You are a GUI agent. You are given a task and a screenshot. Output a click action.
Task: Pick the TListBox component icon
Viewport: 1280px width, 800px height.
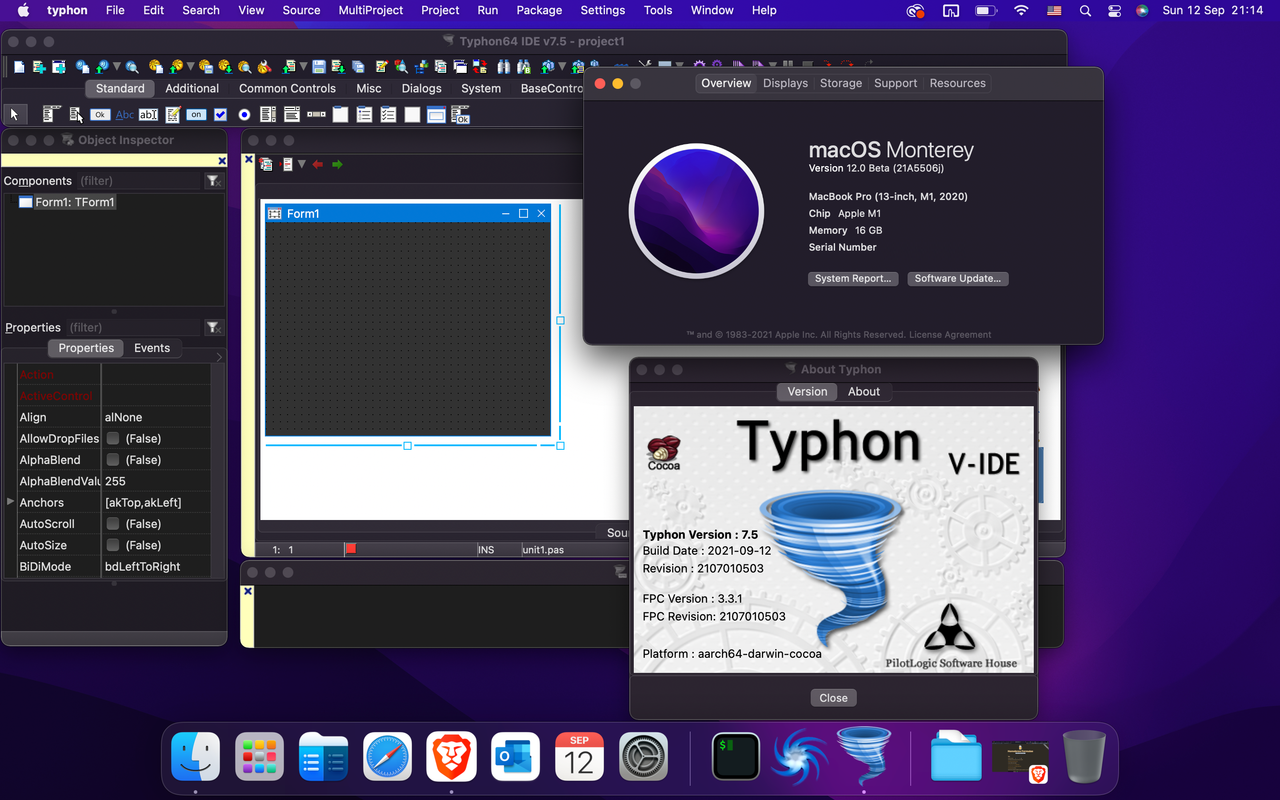268,115
